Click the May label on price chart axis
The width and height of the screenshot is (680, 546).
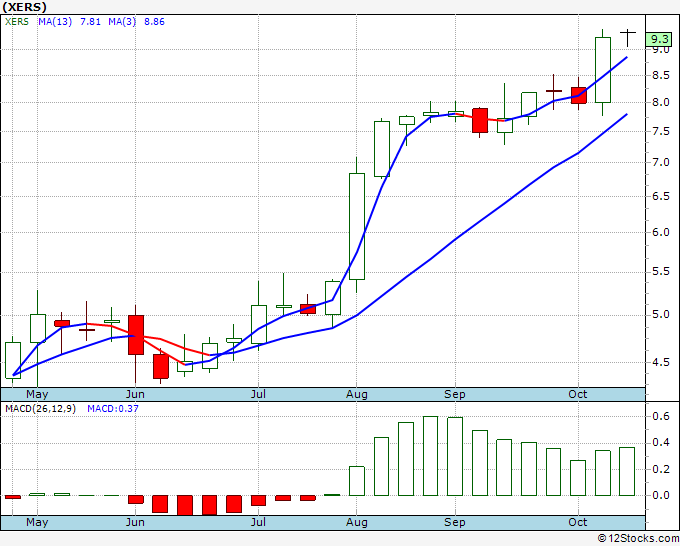[37, 394]
